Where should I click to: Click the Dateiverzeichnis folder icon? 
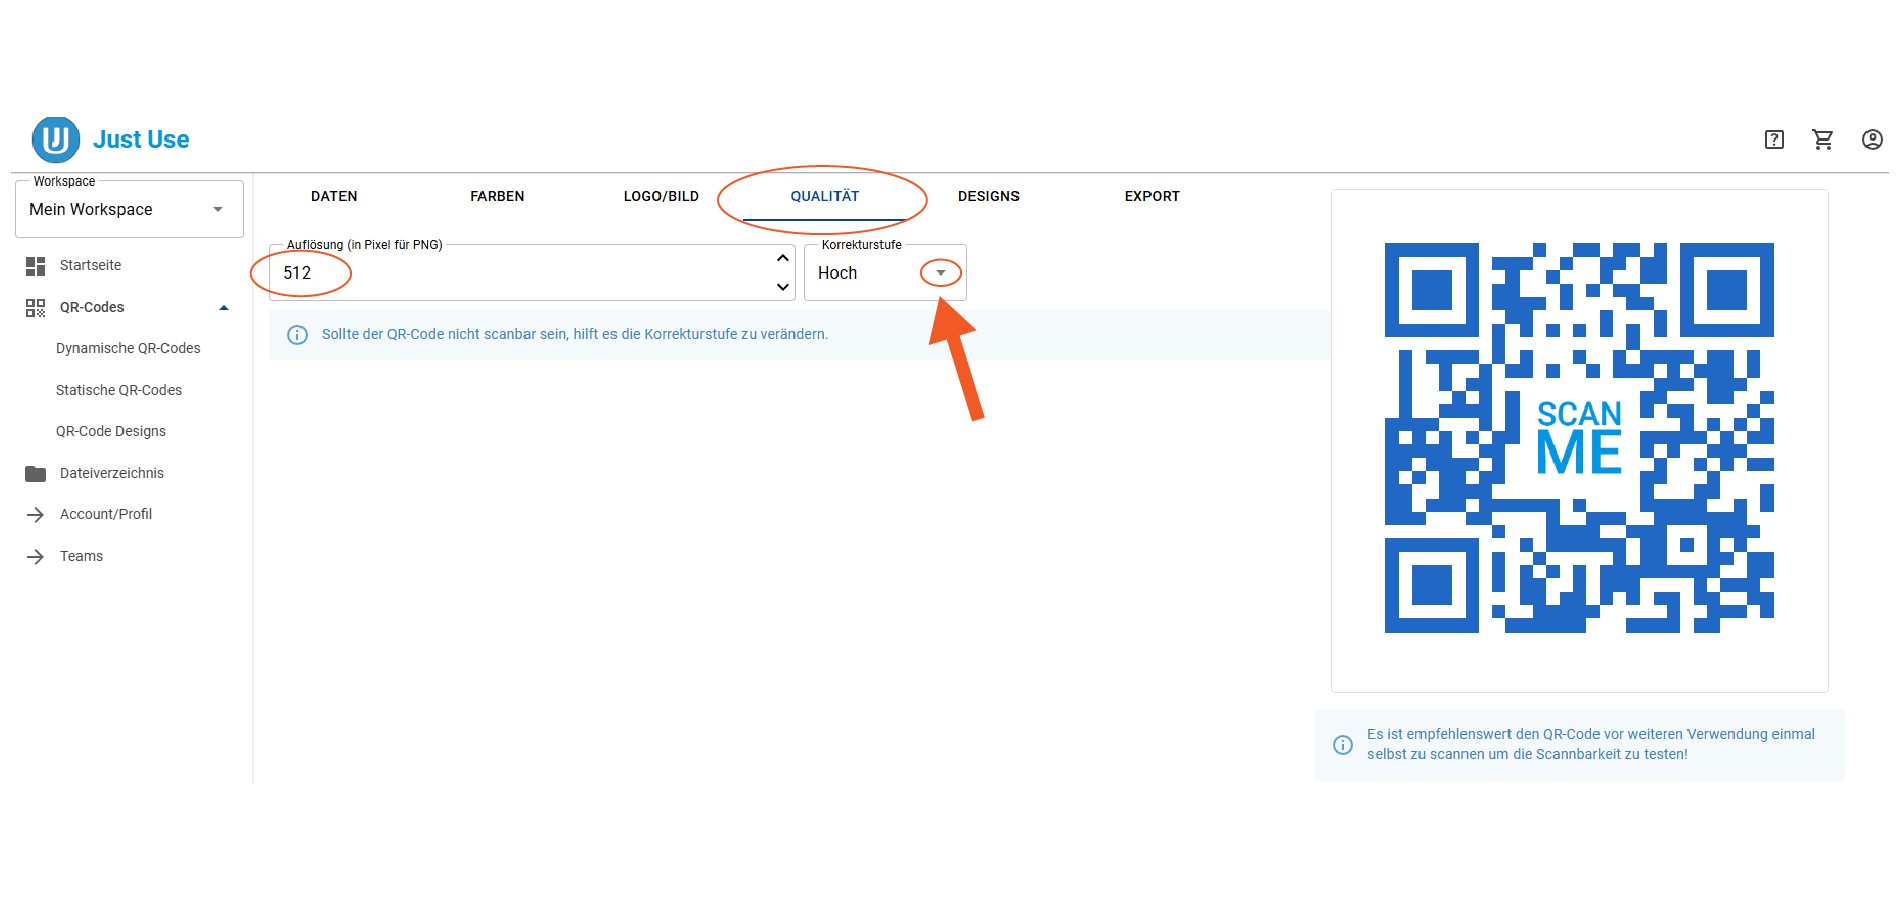pos(36,474)
